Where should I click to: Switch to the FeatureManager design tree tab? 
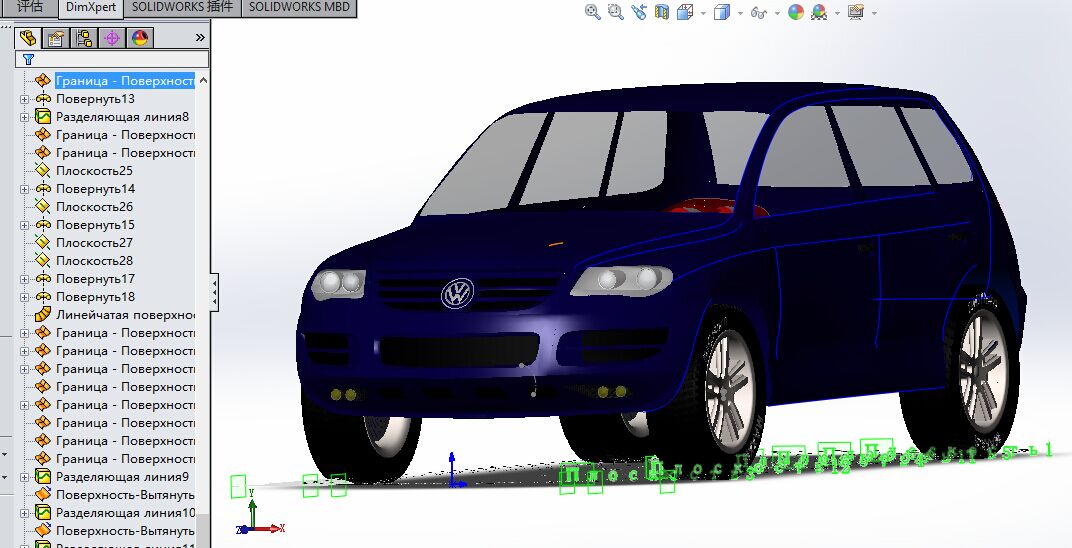[x=28, y=38]
